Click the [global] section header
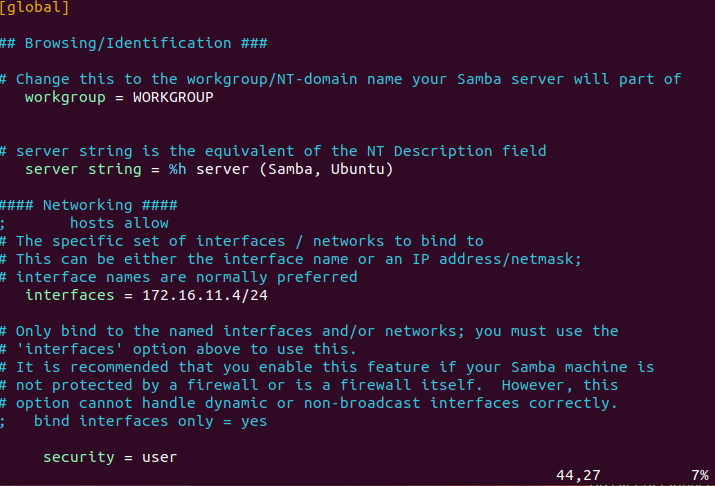 pos(34,7)
